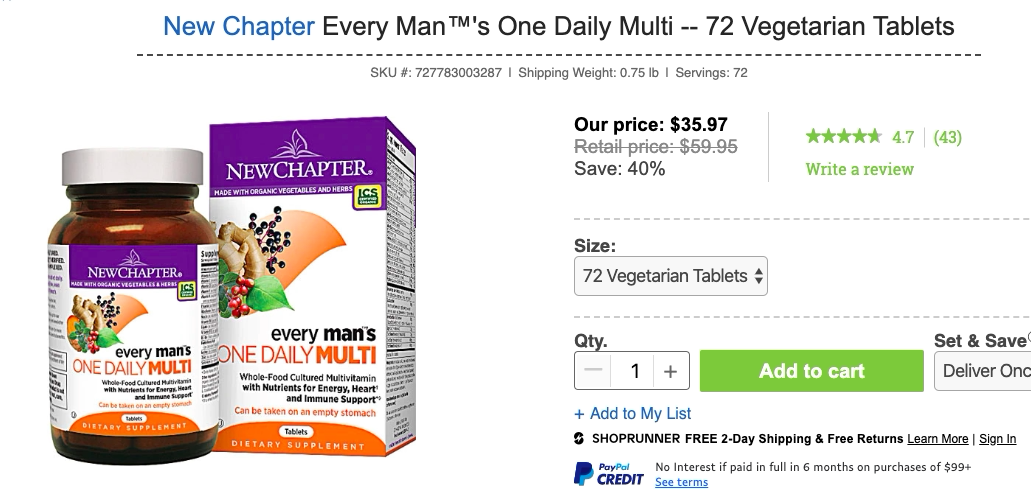Click the ShopRunner logo icon

pos(579,439)
